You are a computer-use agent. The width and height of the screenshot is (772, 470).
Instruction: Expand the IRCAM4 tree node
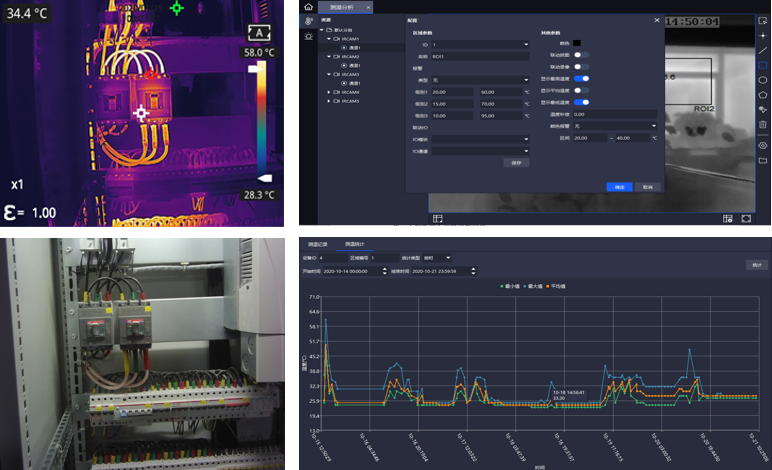coord(330,92)
